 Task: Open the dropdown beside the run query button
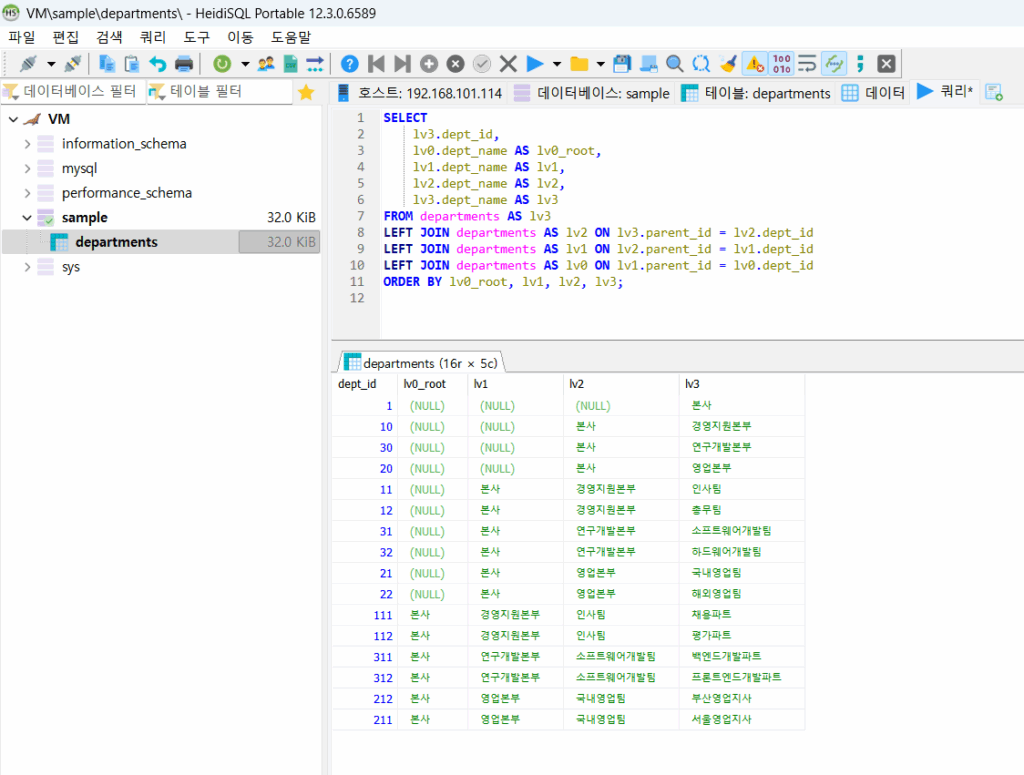(x=557, y=63)
